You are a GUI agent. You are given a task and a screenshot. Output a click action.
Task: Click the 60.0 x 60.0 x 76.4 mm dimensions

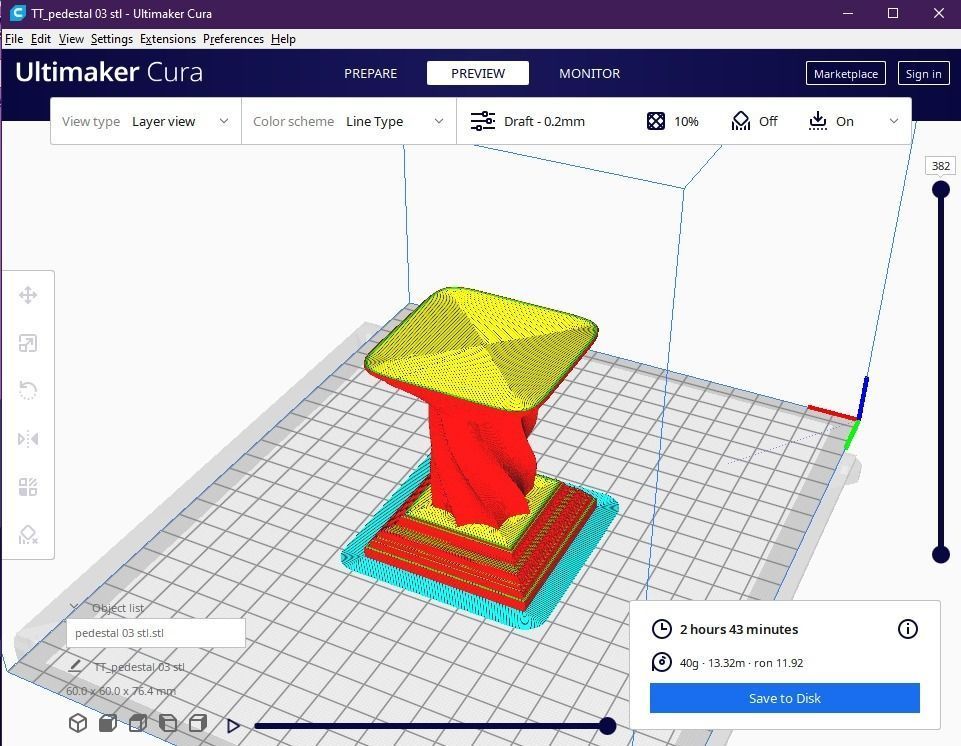point(121,691)
